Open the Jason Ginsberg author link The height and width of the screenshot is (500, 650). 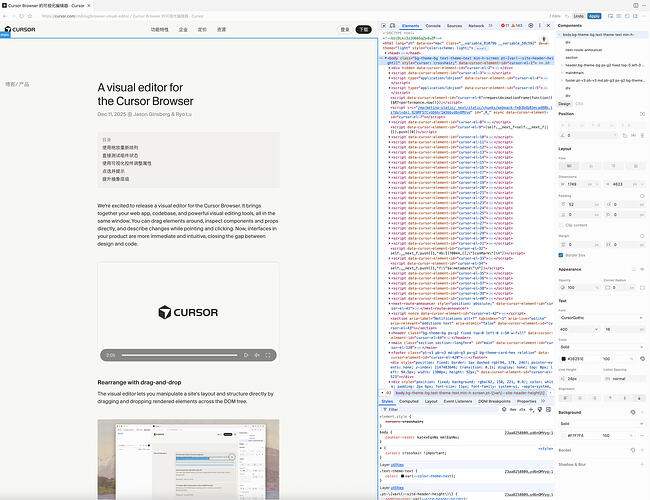pyautogui.click(x=152, y=114)
